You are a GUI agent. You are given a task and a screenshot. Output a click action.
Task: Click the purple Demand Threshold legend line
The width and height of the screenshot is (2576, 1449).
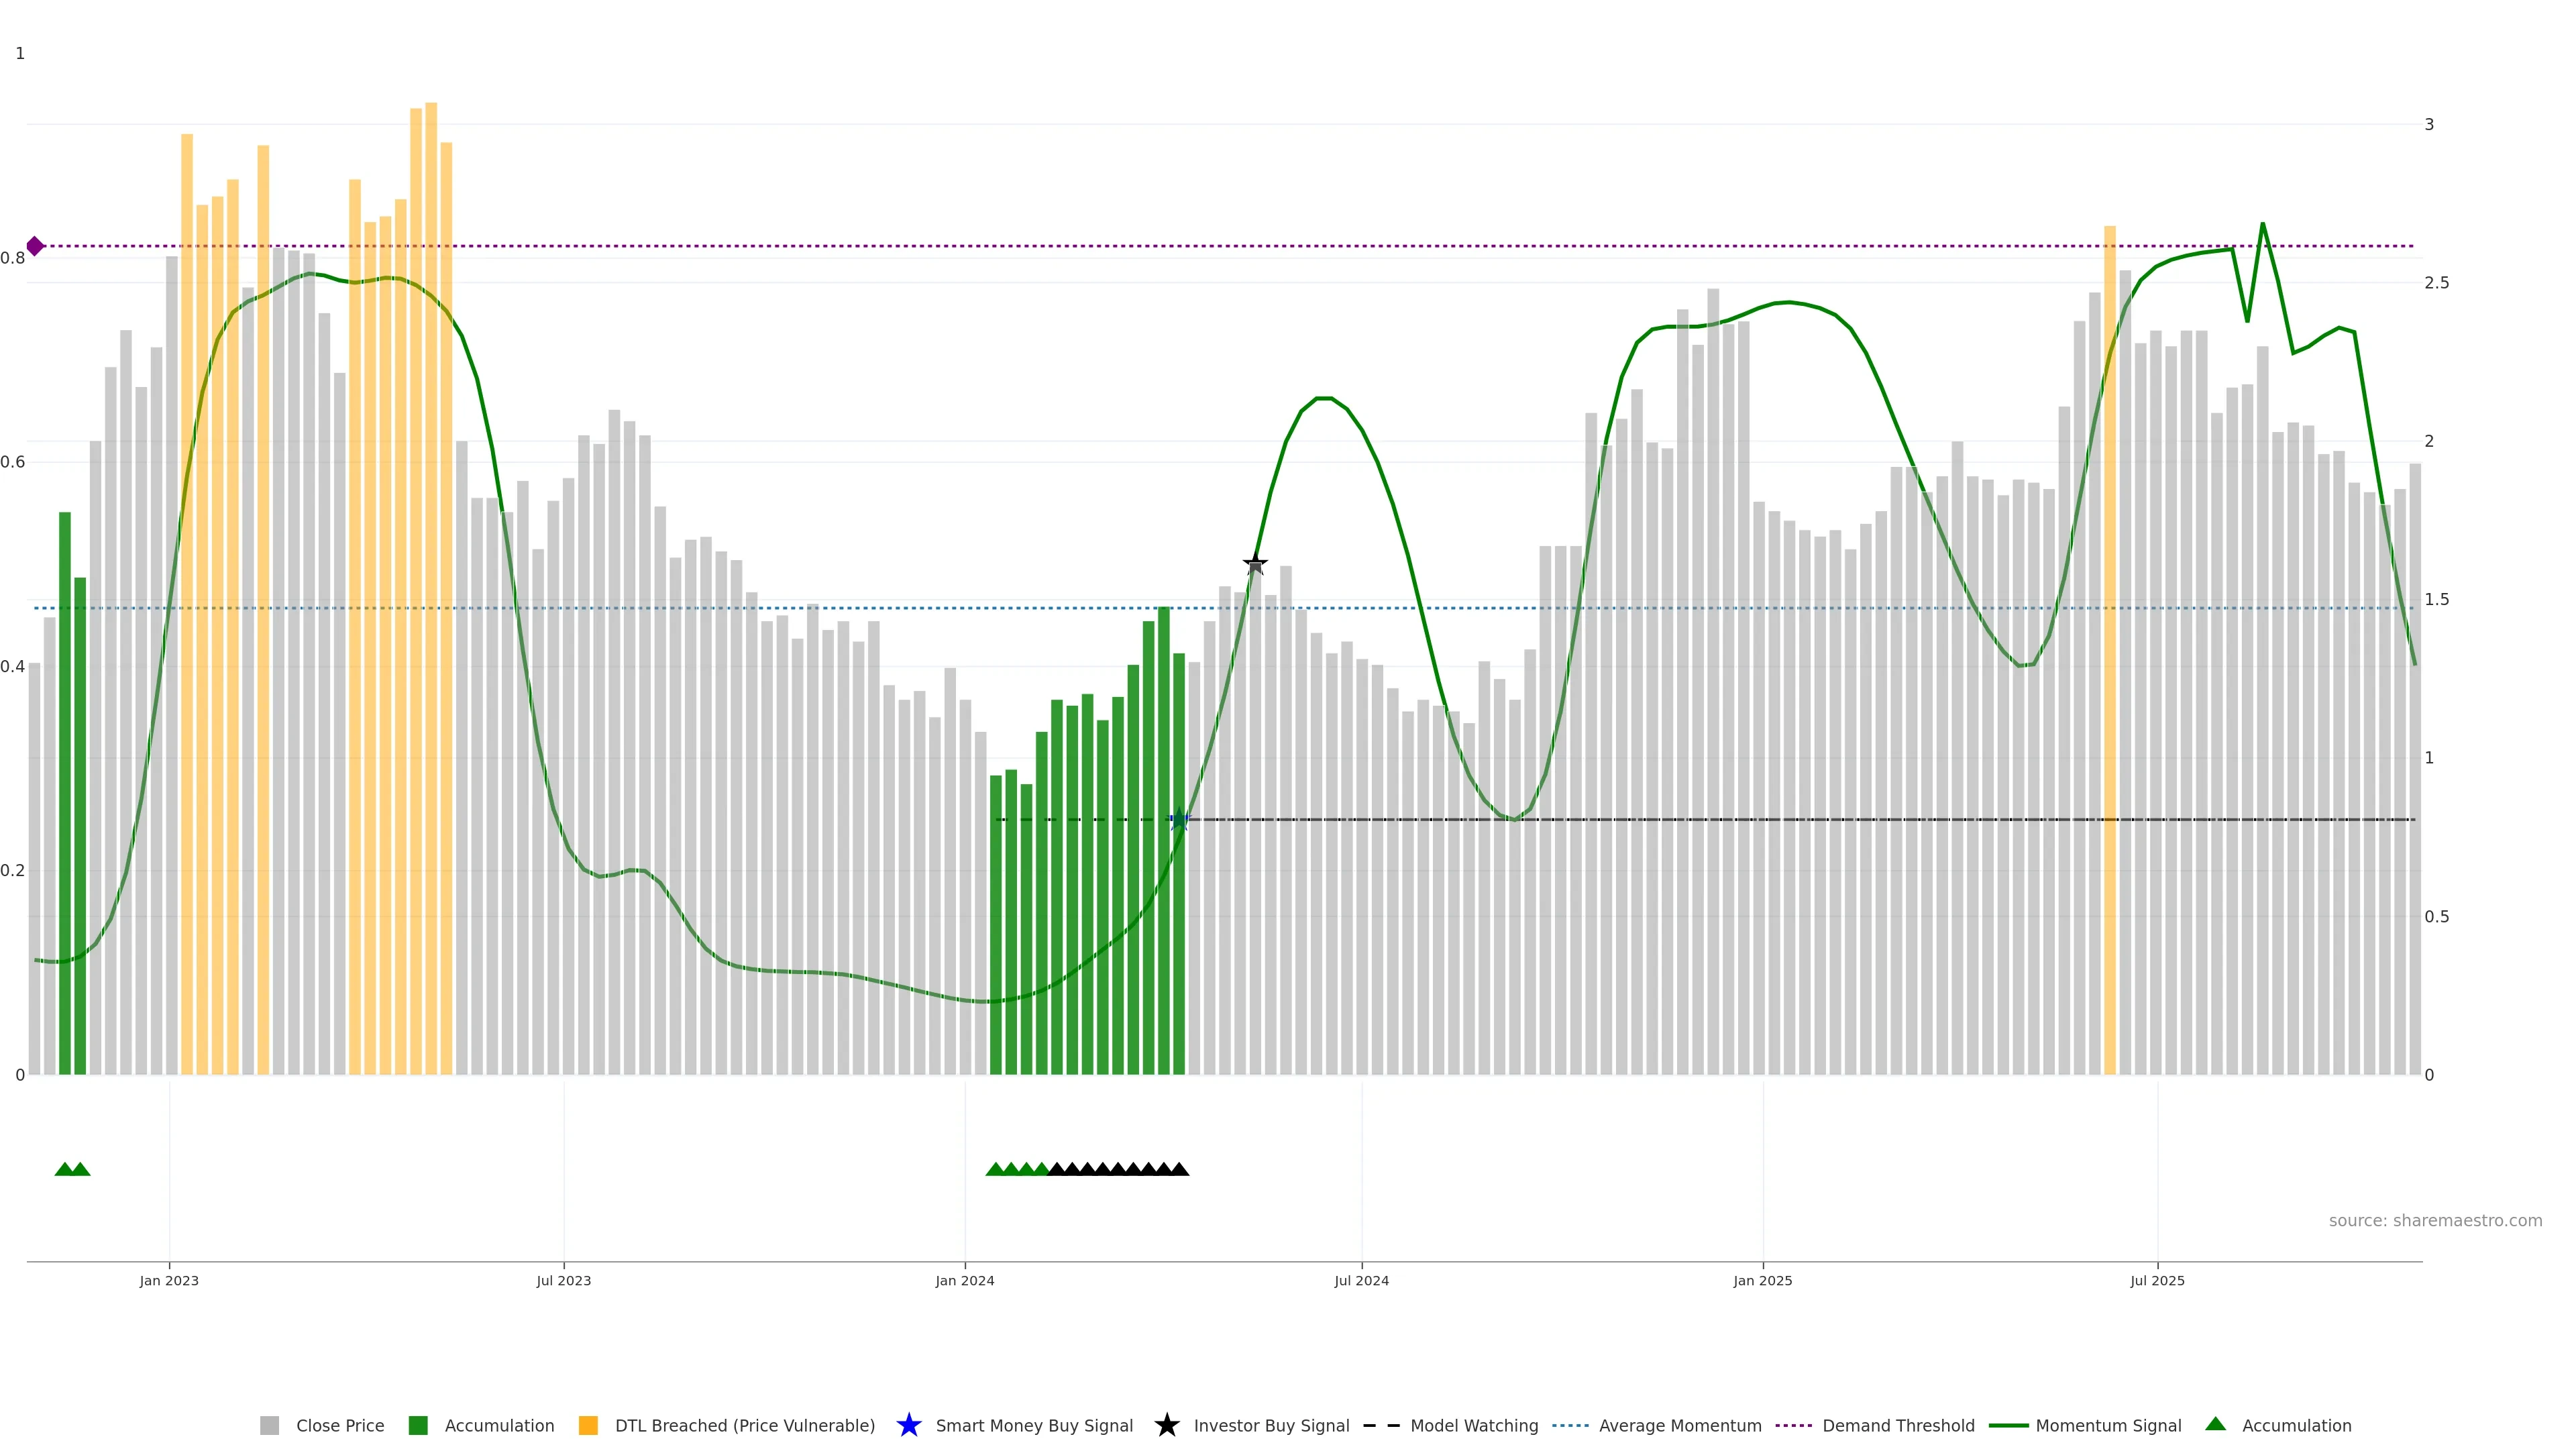1793,1425
